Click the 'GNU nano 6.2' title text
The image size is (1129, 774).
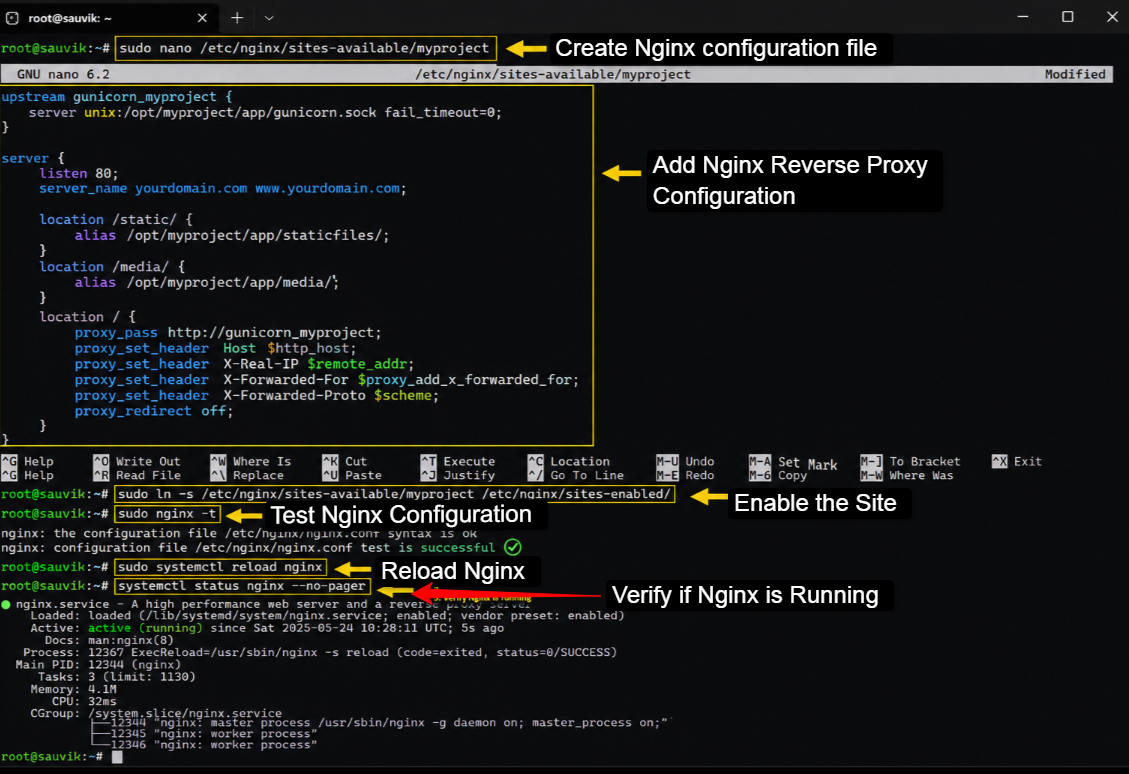[x=63, y=74]
